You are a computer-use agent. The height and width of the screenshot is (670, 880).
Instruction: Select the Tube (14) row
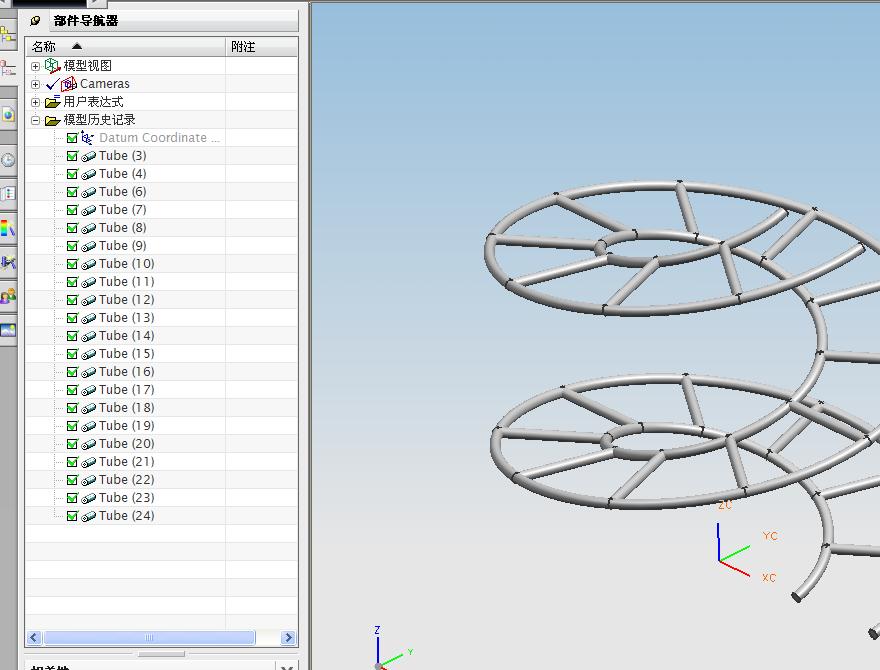click(162, 336)
